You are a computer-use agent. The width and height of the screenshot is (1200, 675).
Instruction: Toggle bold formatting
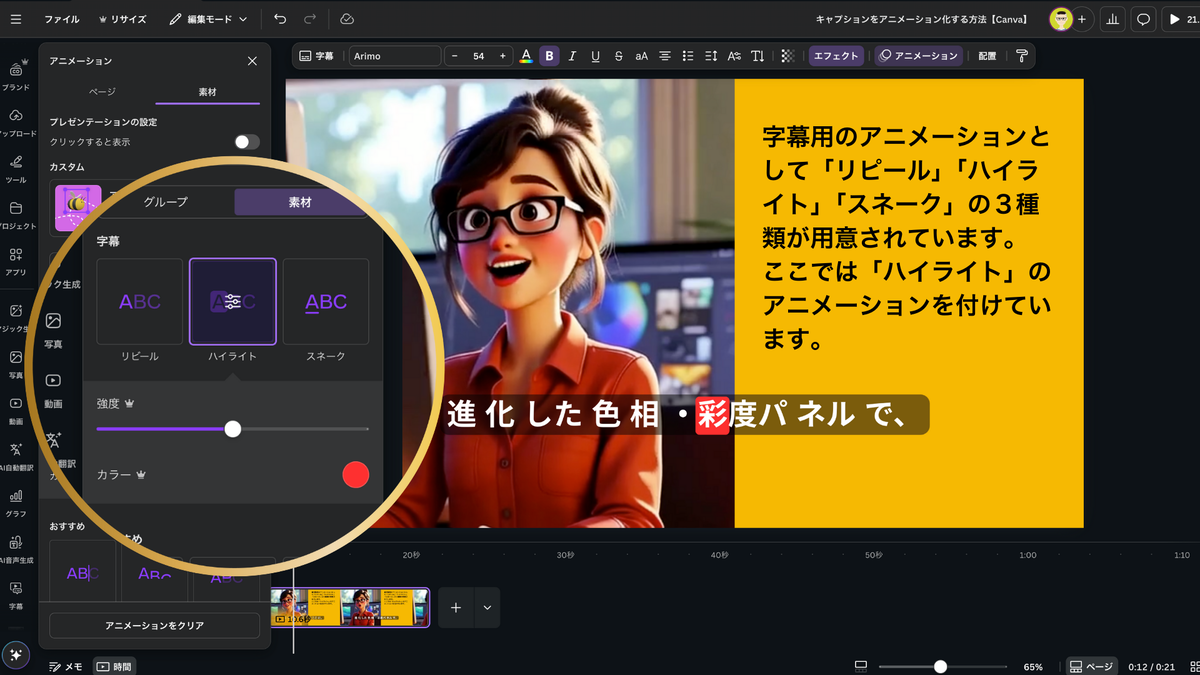point(549,56)
